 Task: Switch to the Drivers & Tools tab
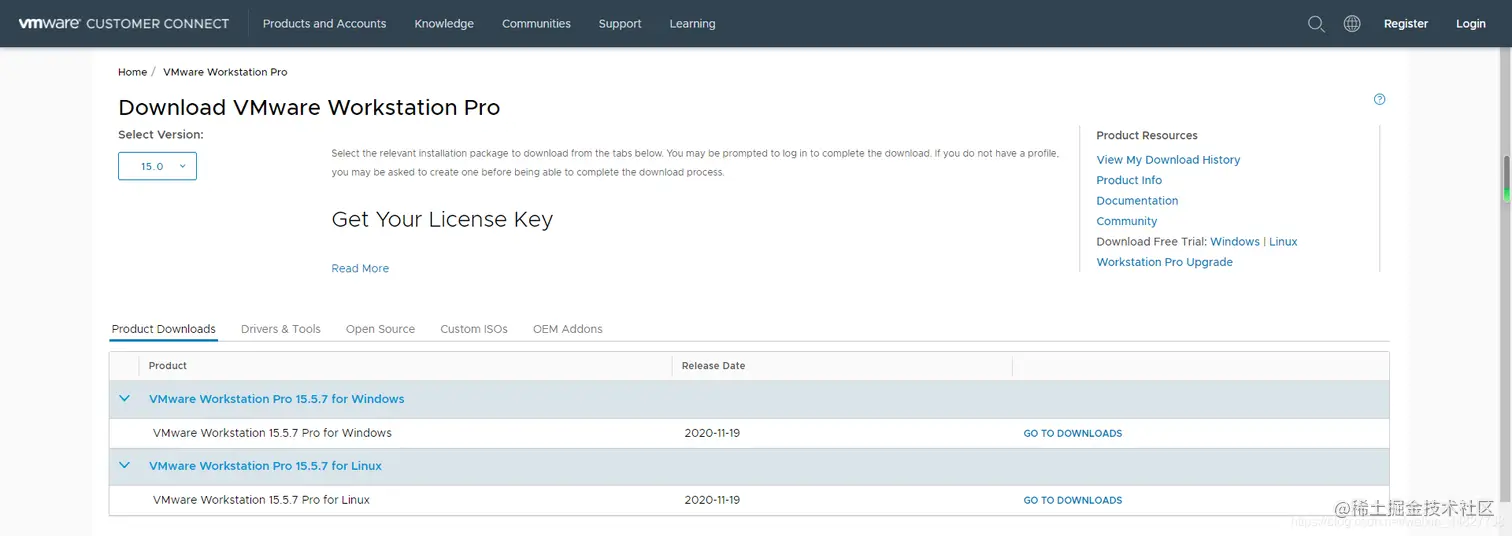click(x=280, y=329)
